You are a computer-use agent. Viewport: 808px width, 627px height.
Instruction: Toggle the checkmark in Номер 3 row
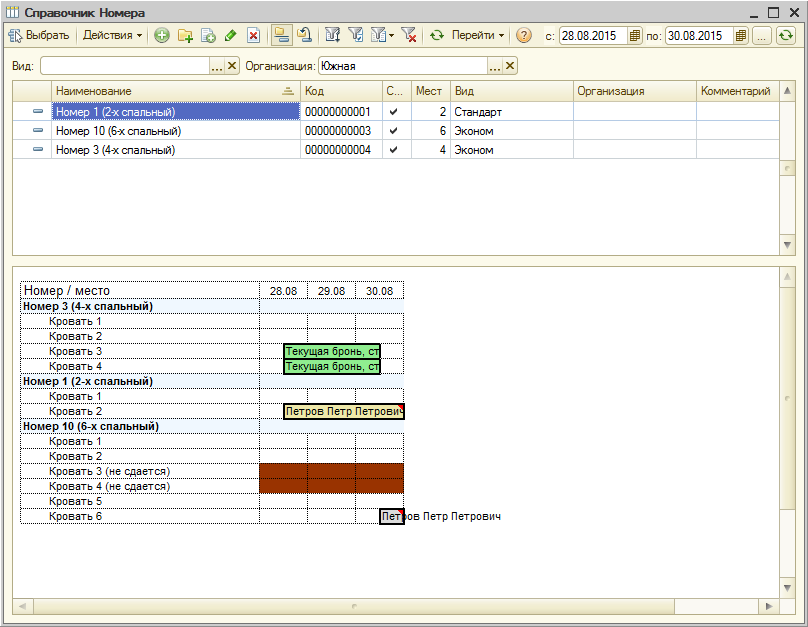pyautogui.click(x=394, y=150)
